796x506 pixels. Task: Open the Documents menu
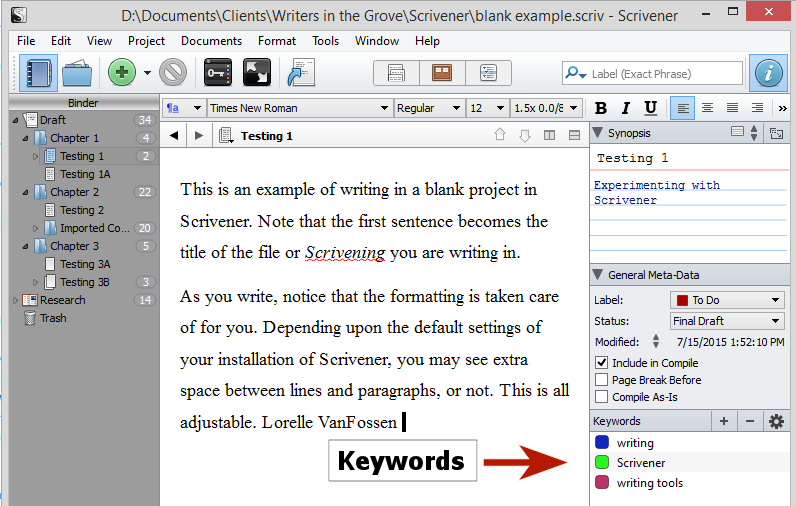211,41
